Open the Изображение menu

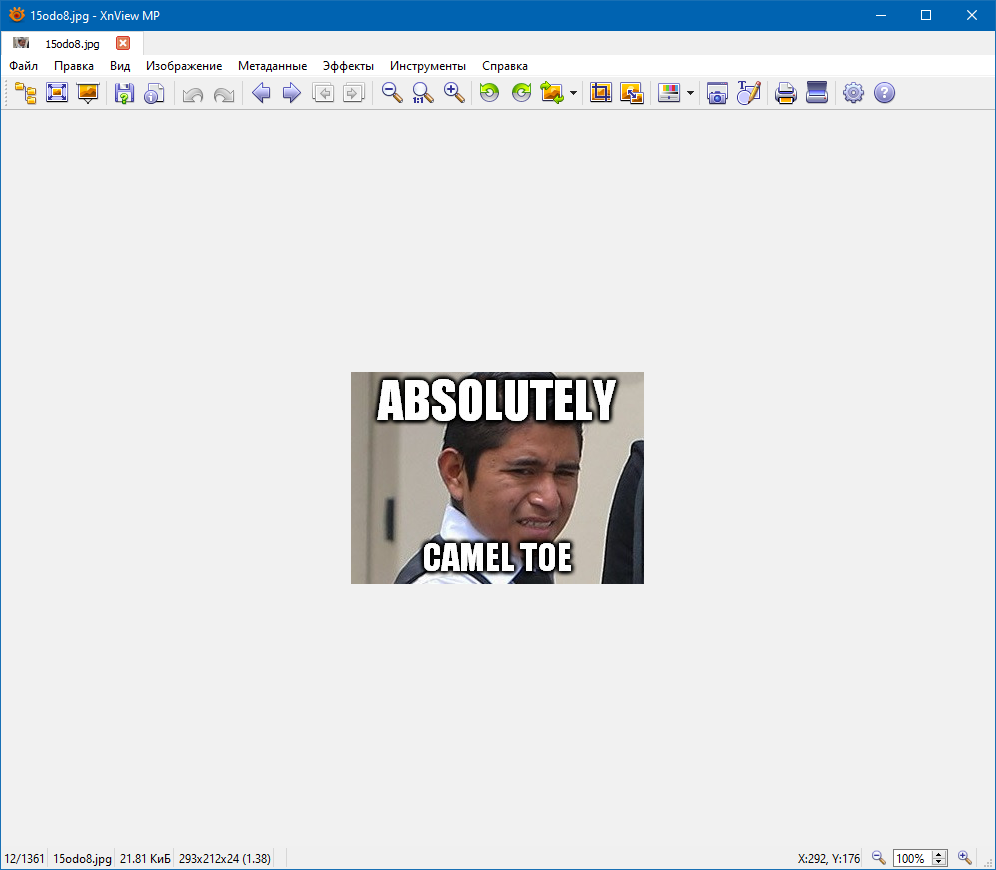[184, 66]
